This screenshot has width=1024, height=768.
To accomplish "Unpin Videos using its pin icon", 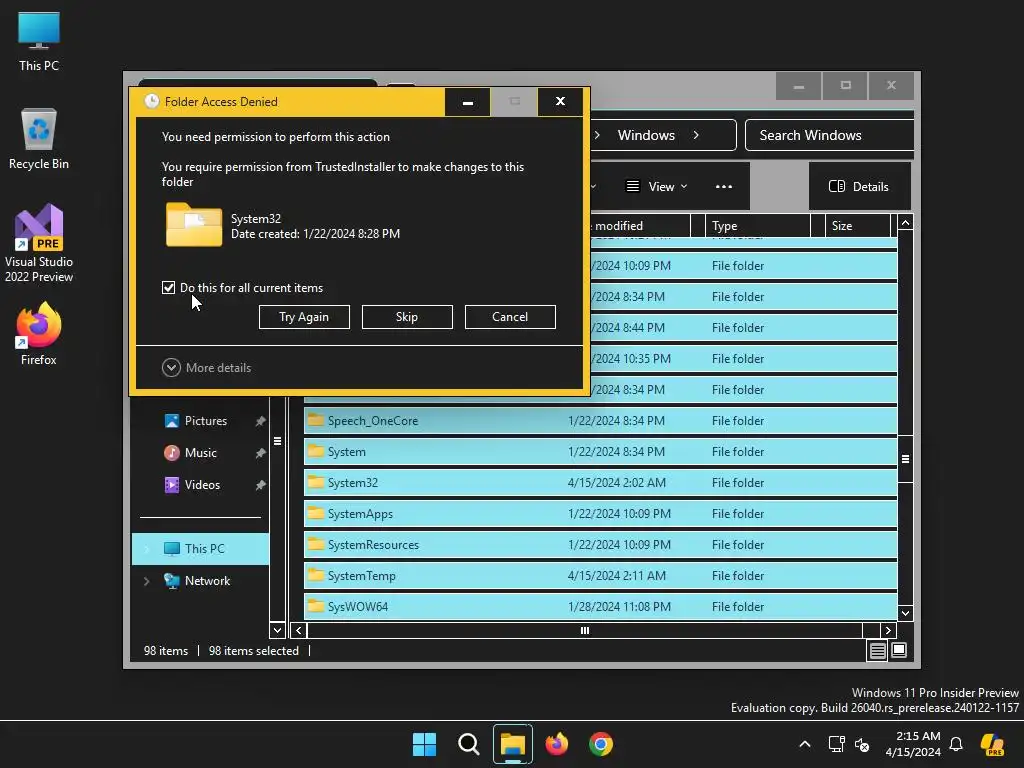I will pos(260,485).
